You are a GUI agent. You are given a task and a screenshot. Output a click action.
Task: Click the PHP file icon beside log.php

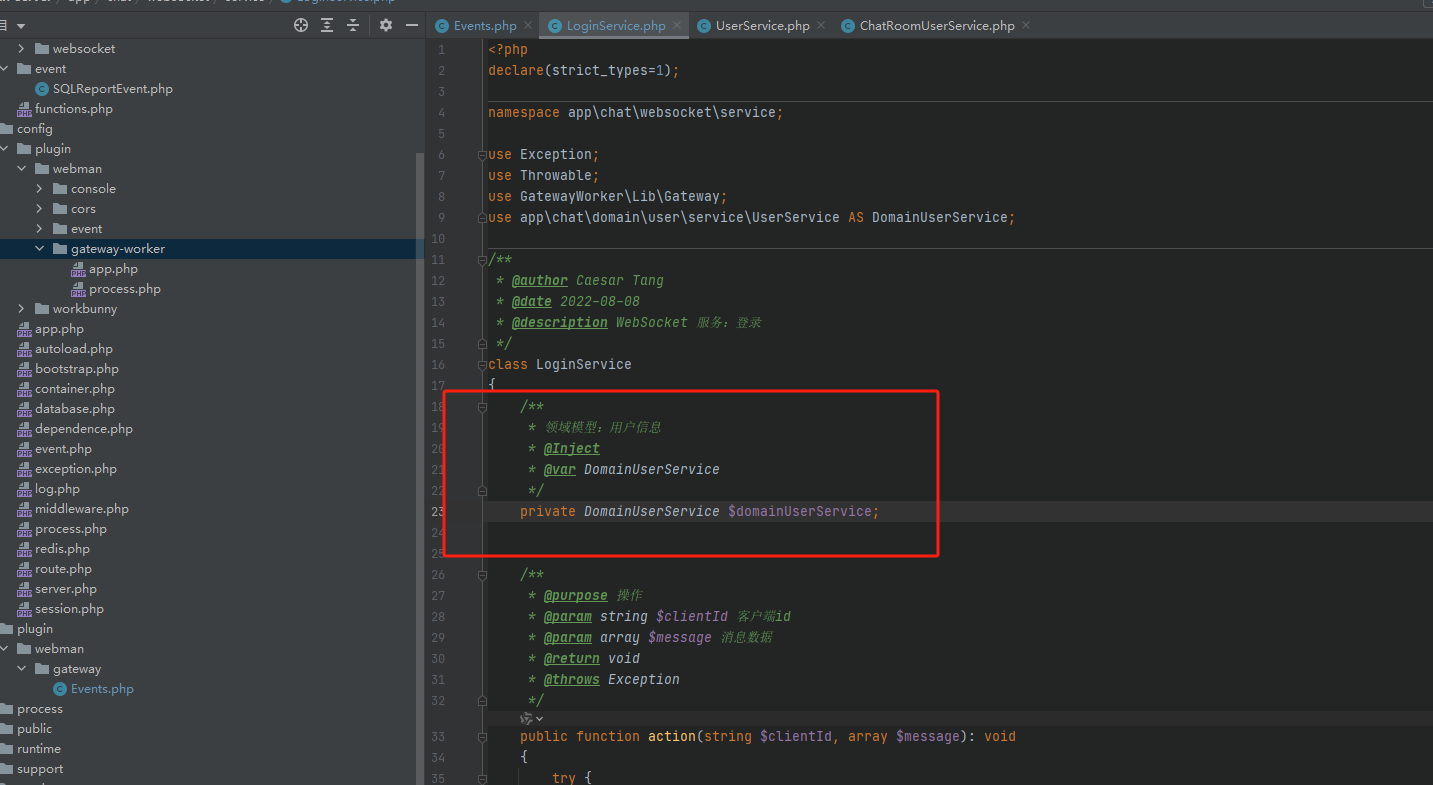coord(24,489)
